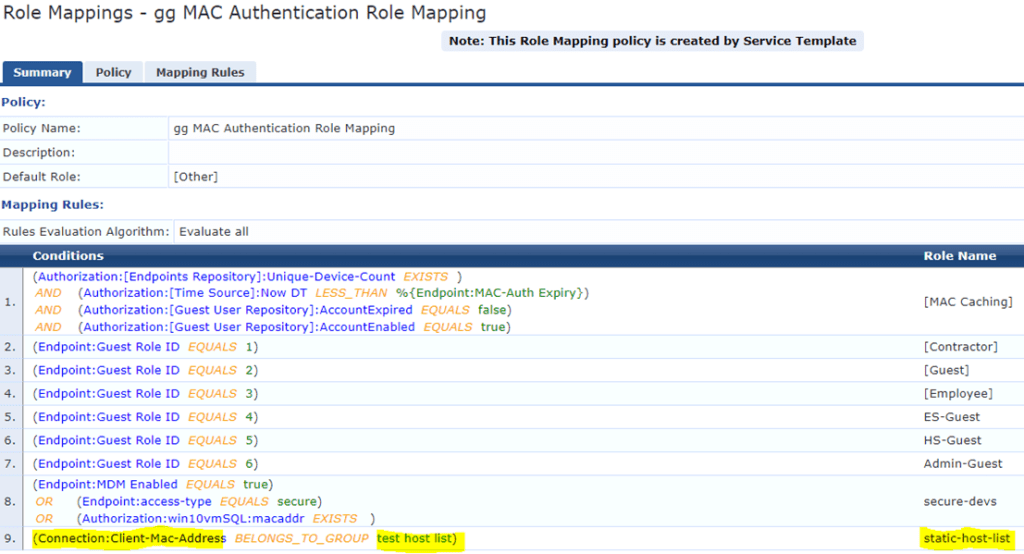Click the Evaluate all algorithm value
Image resolution: width=1024 pixels, height=554 pixels.
(x=213, y=231)
